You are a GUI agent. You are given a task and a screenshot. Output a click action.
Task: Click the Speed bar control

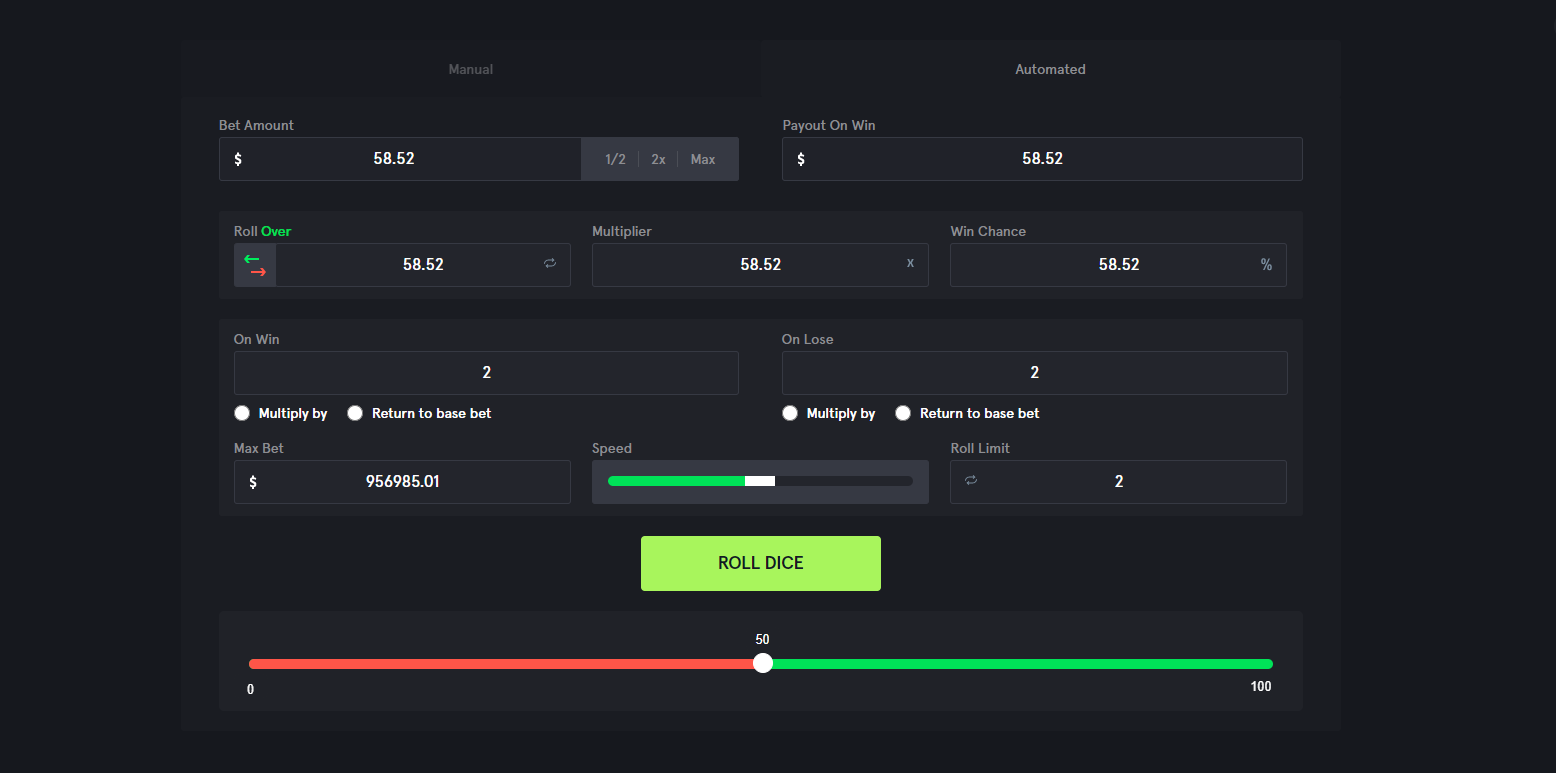(x=760, y=481)
